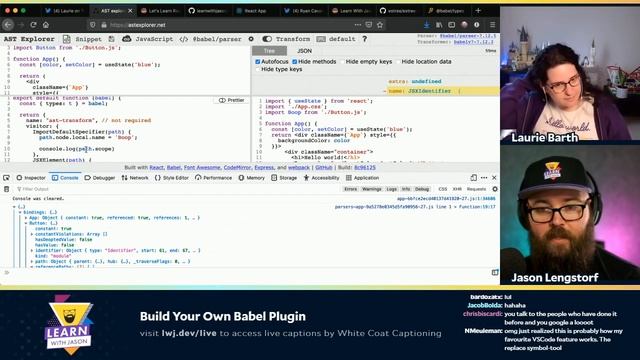Toggle the split console sidebar icon at bottom right

point(495,272)
